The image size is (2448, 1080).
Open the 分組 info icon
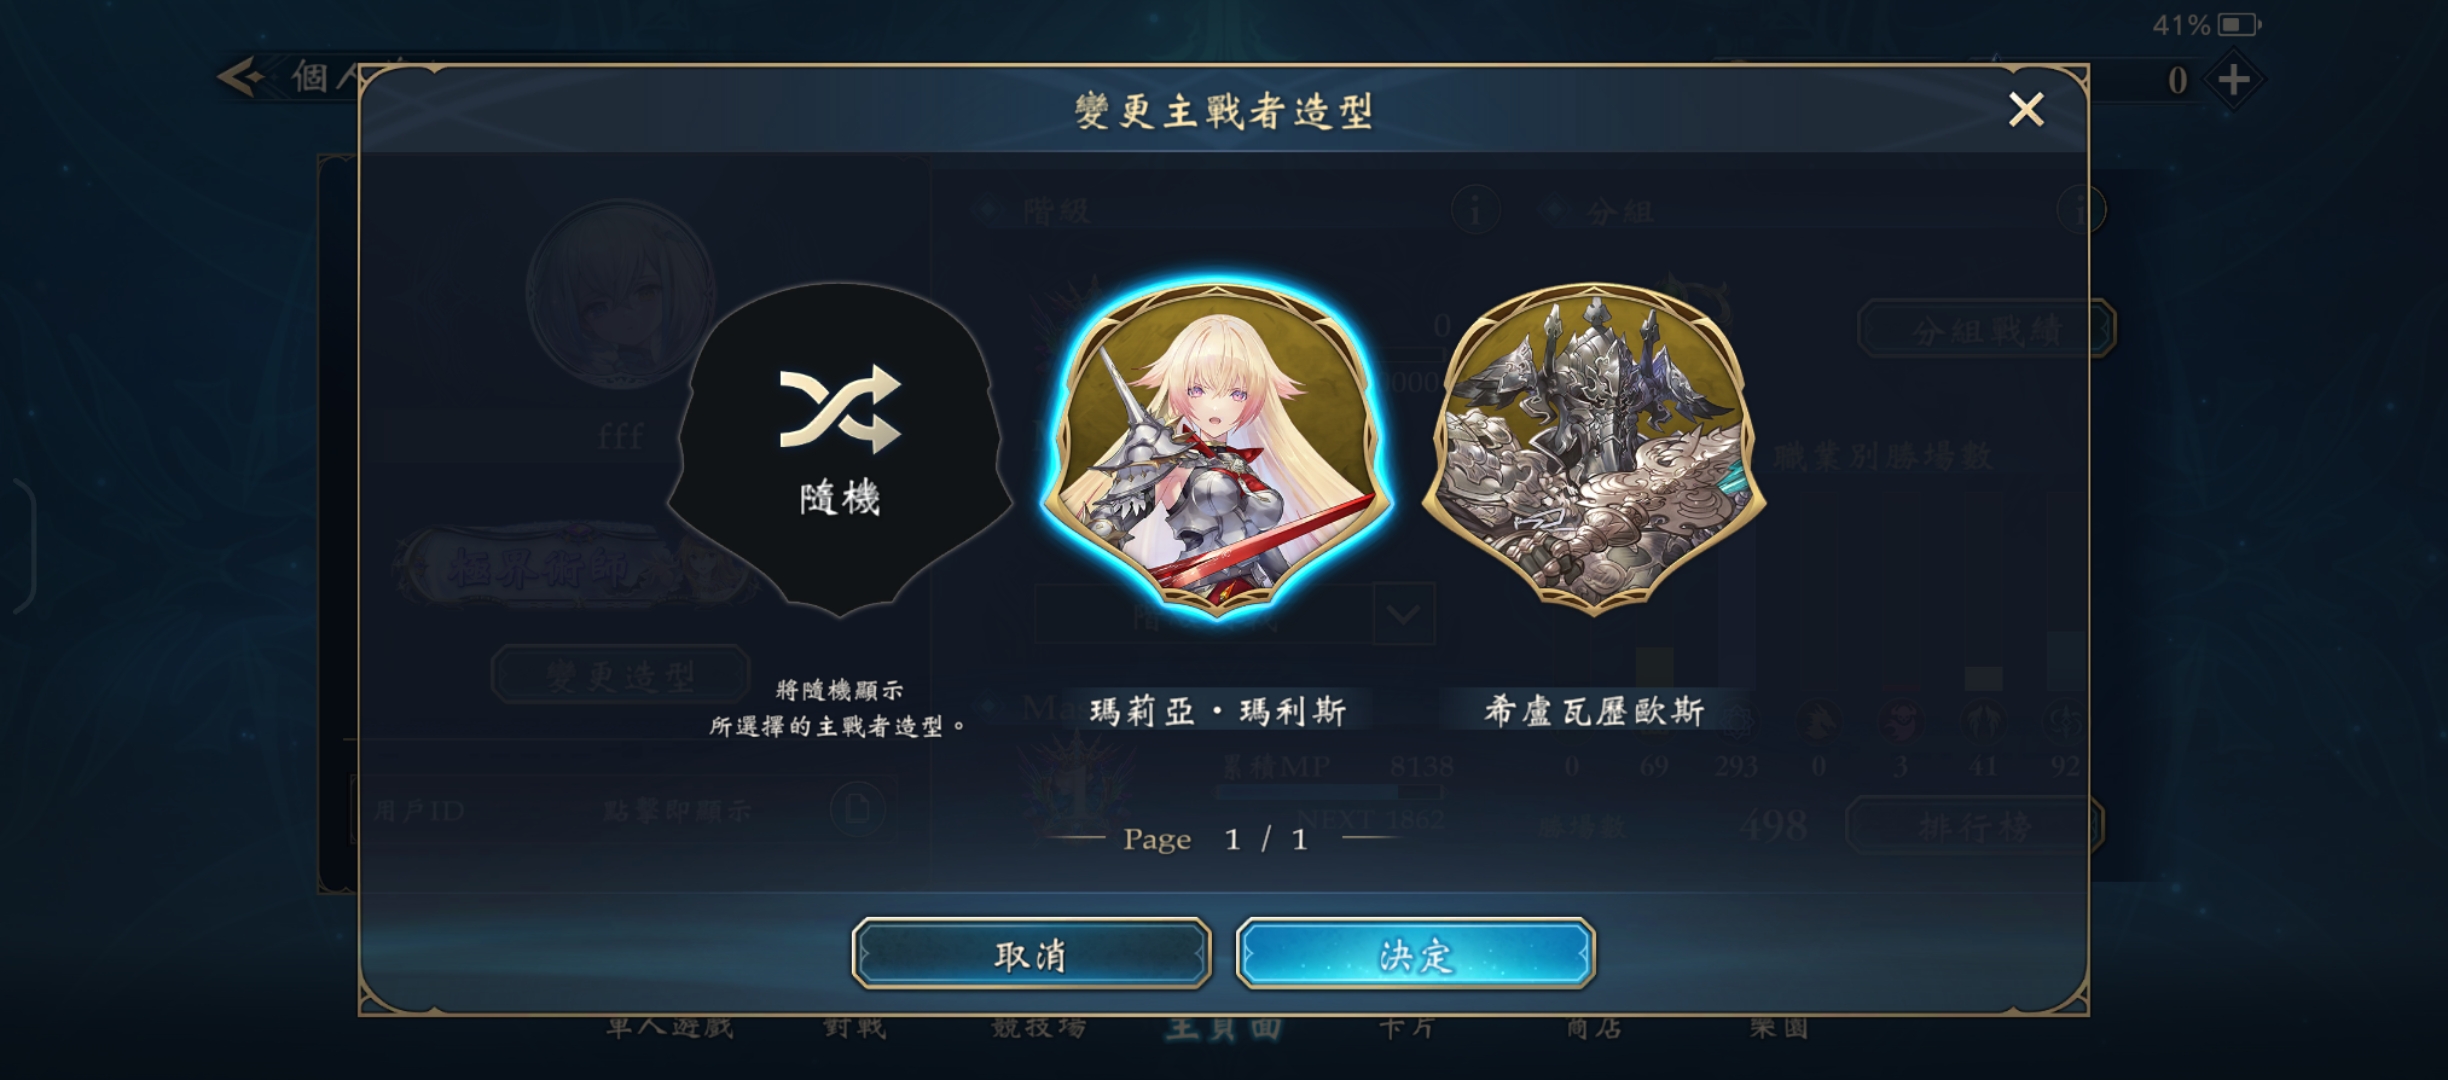(2081, 210)
